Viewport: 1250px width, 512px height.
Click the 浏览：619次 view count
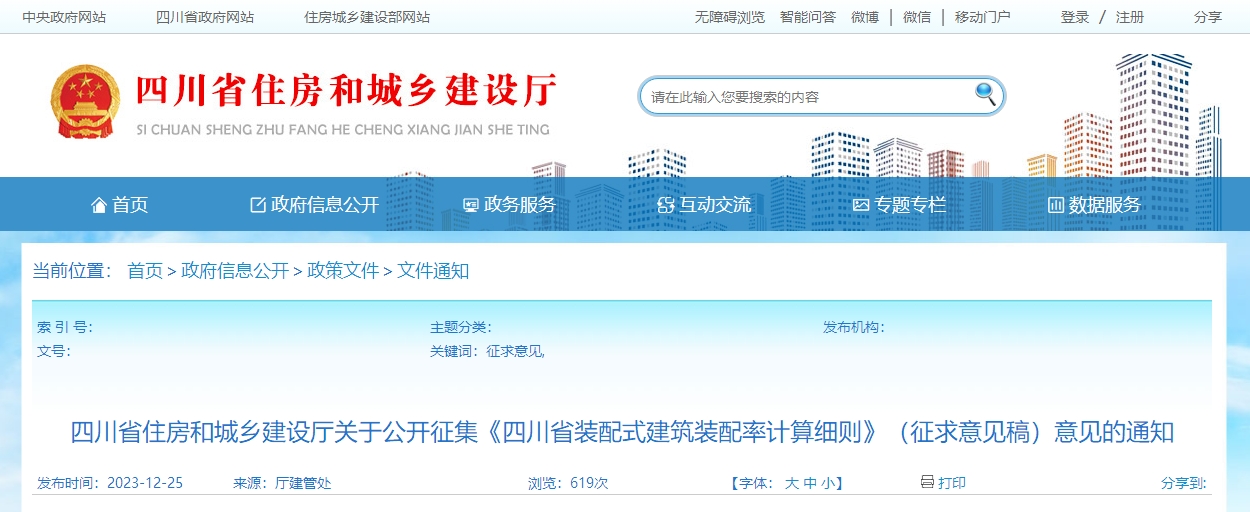568,483
